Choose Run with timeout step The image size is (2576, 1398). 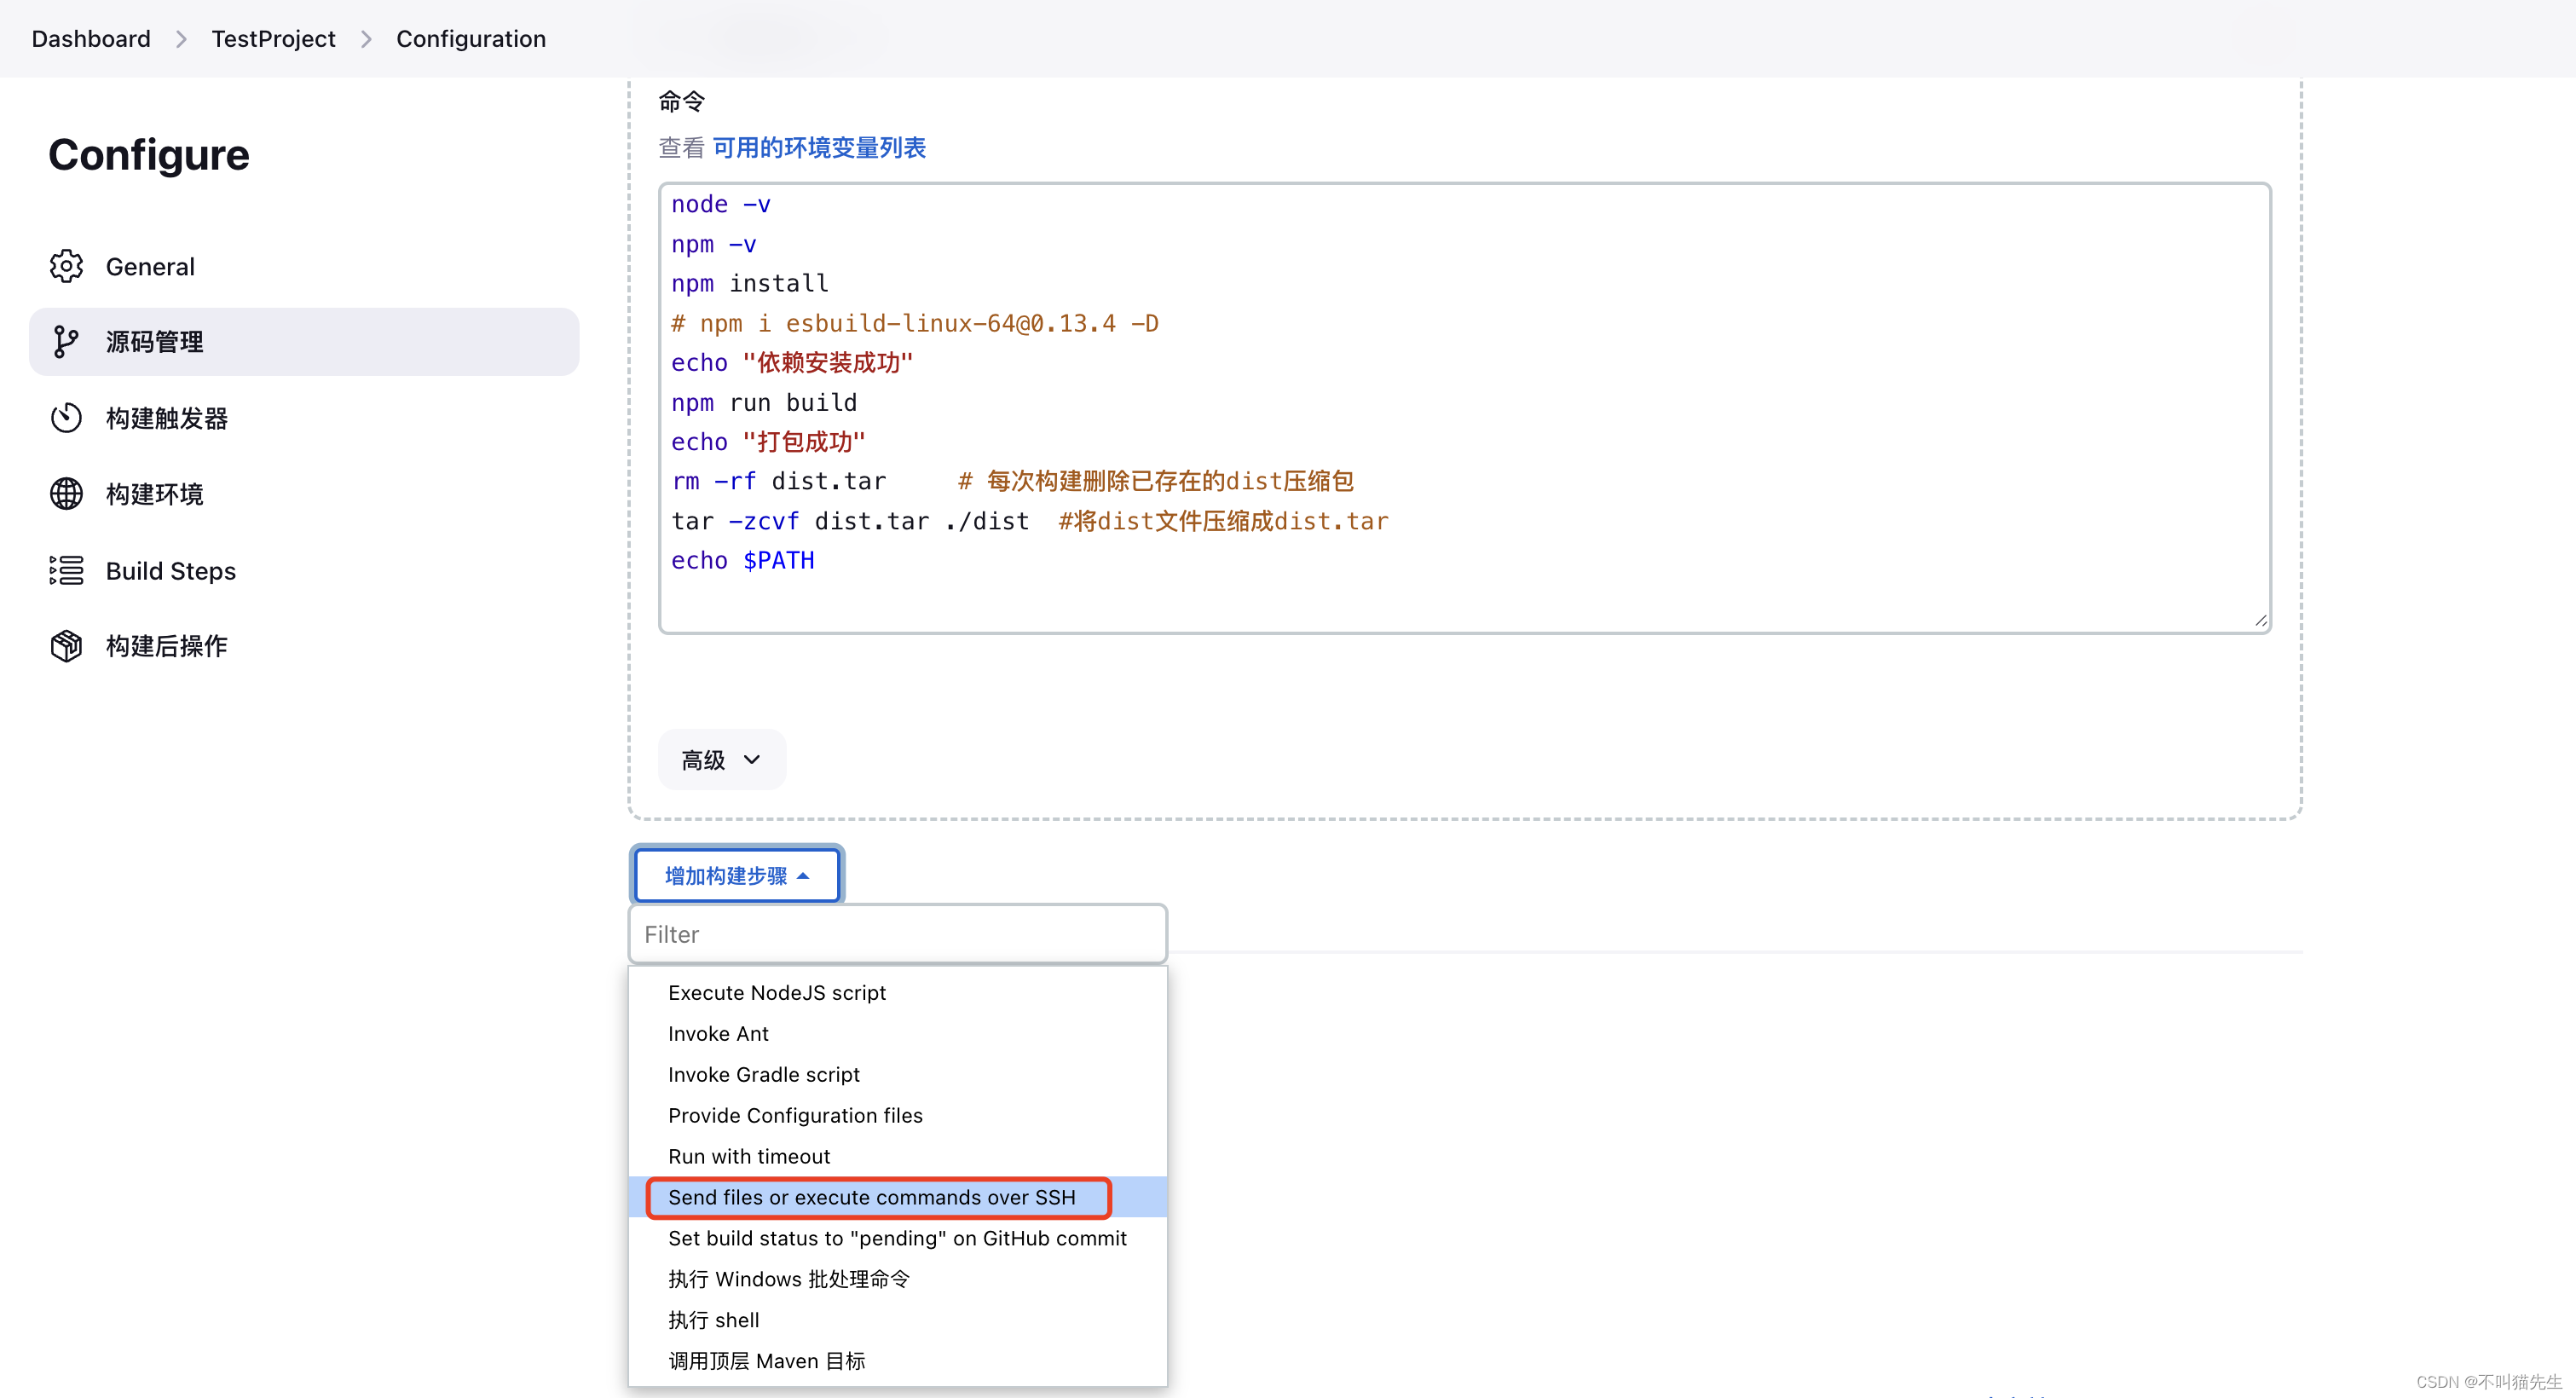pos(748,1156)
